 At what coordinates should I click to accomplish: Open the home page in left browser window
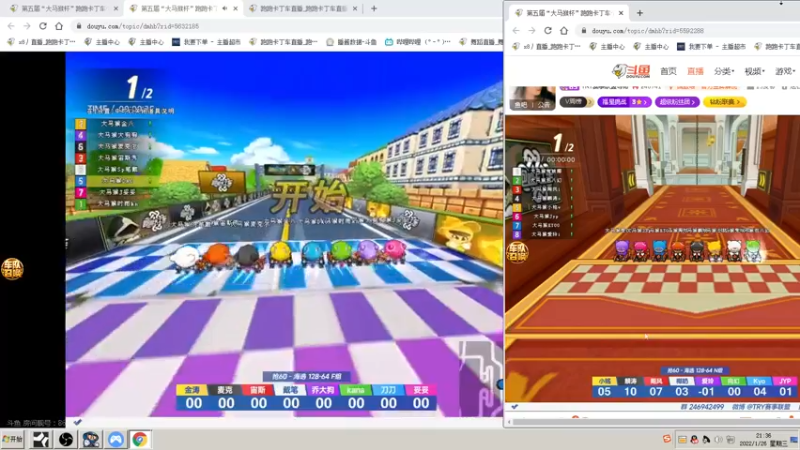pyautogui.click(x=59, y=26)
